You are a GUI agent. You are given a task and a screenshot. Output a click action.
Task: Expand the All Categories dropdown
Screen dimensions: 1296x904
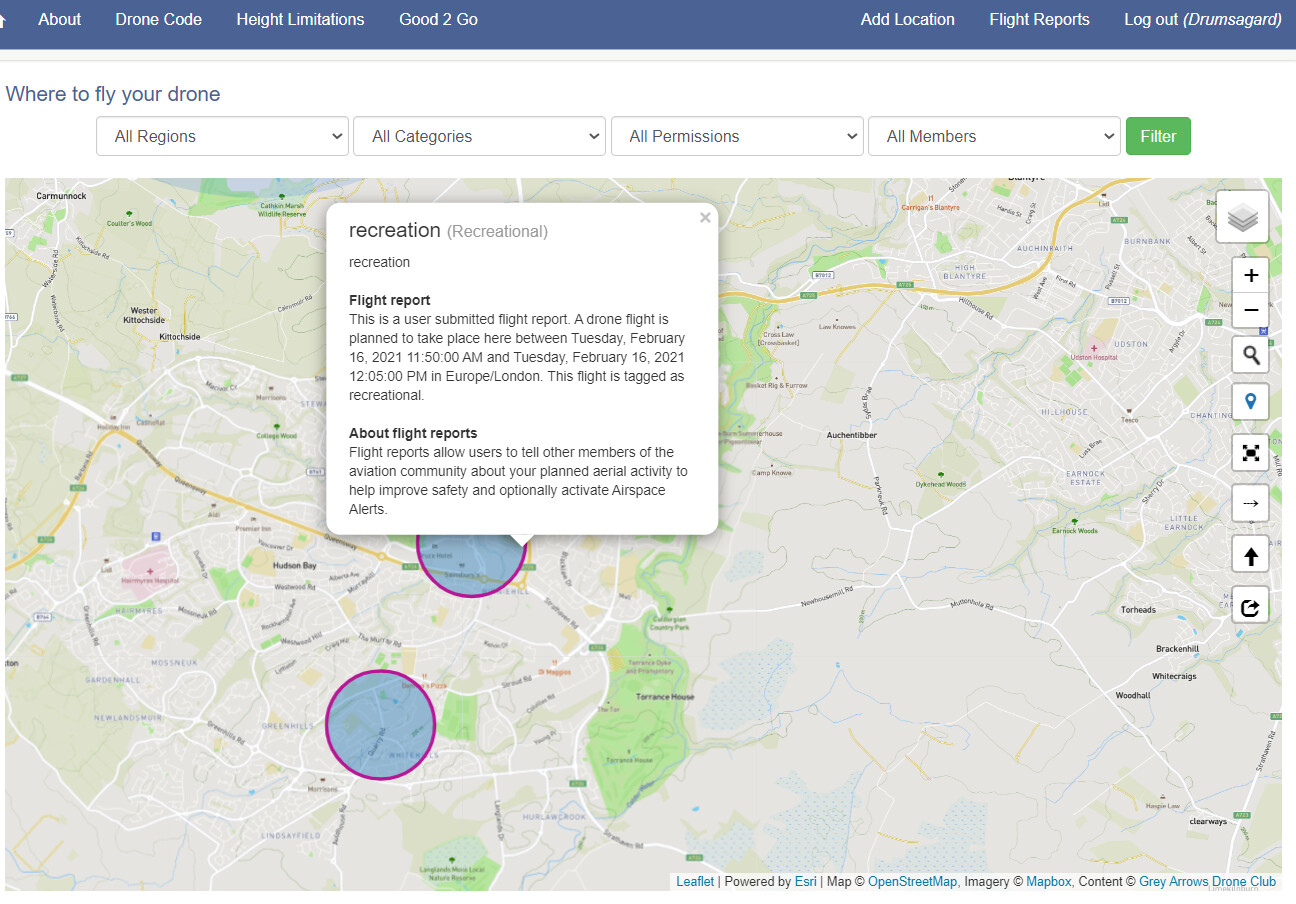[x=479, y=136]
